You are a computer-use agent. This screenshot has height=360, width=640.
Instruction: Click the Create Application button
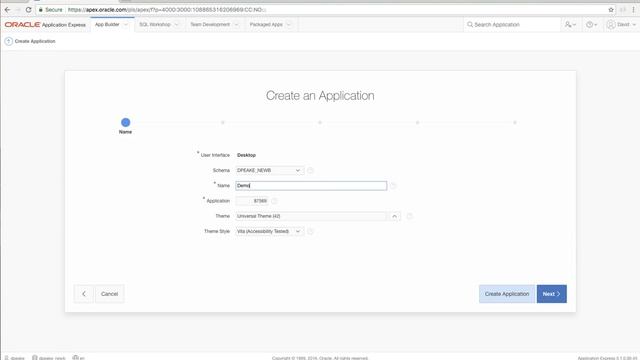pos(507,294)
